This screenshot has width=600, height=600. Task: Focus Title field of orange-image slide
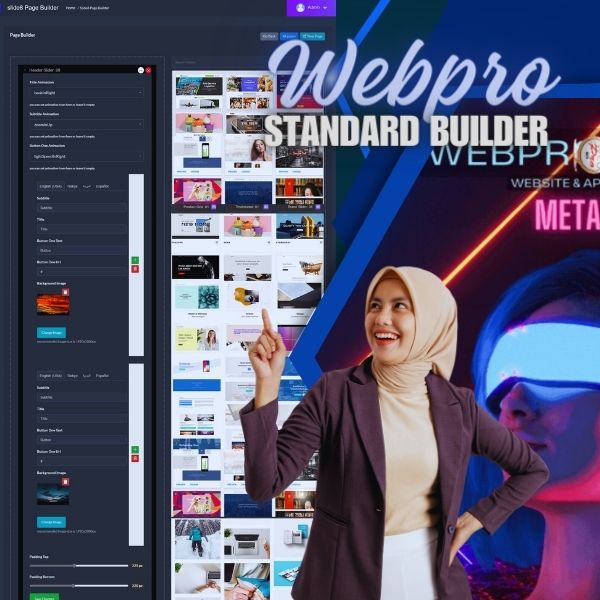[82, 229]
